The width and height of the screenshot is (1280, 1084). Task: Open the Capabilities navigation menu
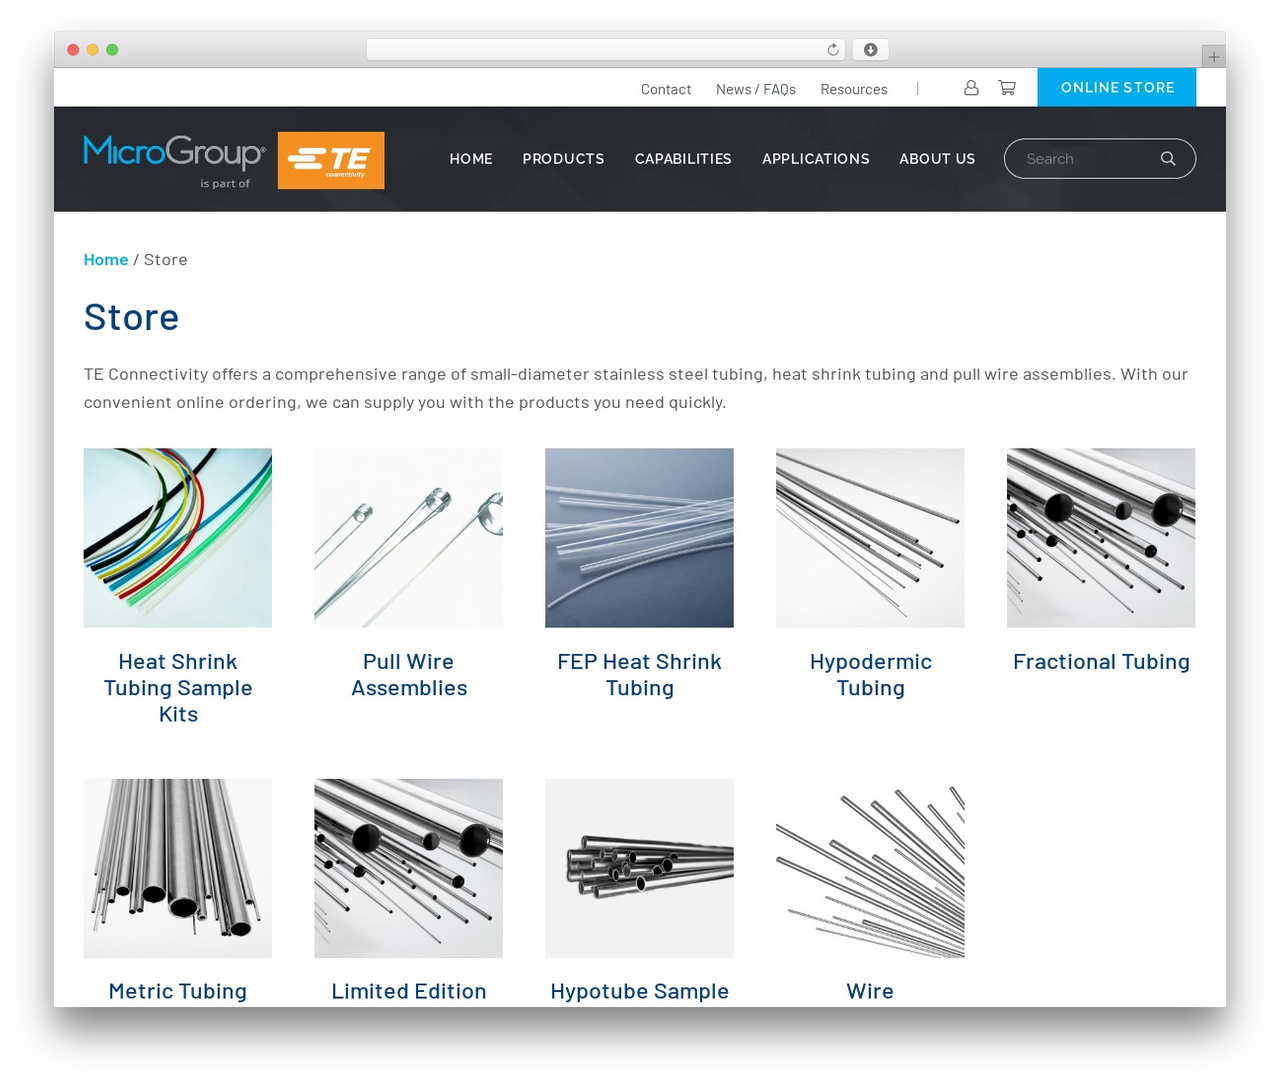click(x=683, y=159)
